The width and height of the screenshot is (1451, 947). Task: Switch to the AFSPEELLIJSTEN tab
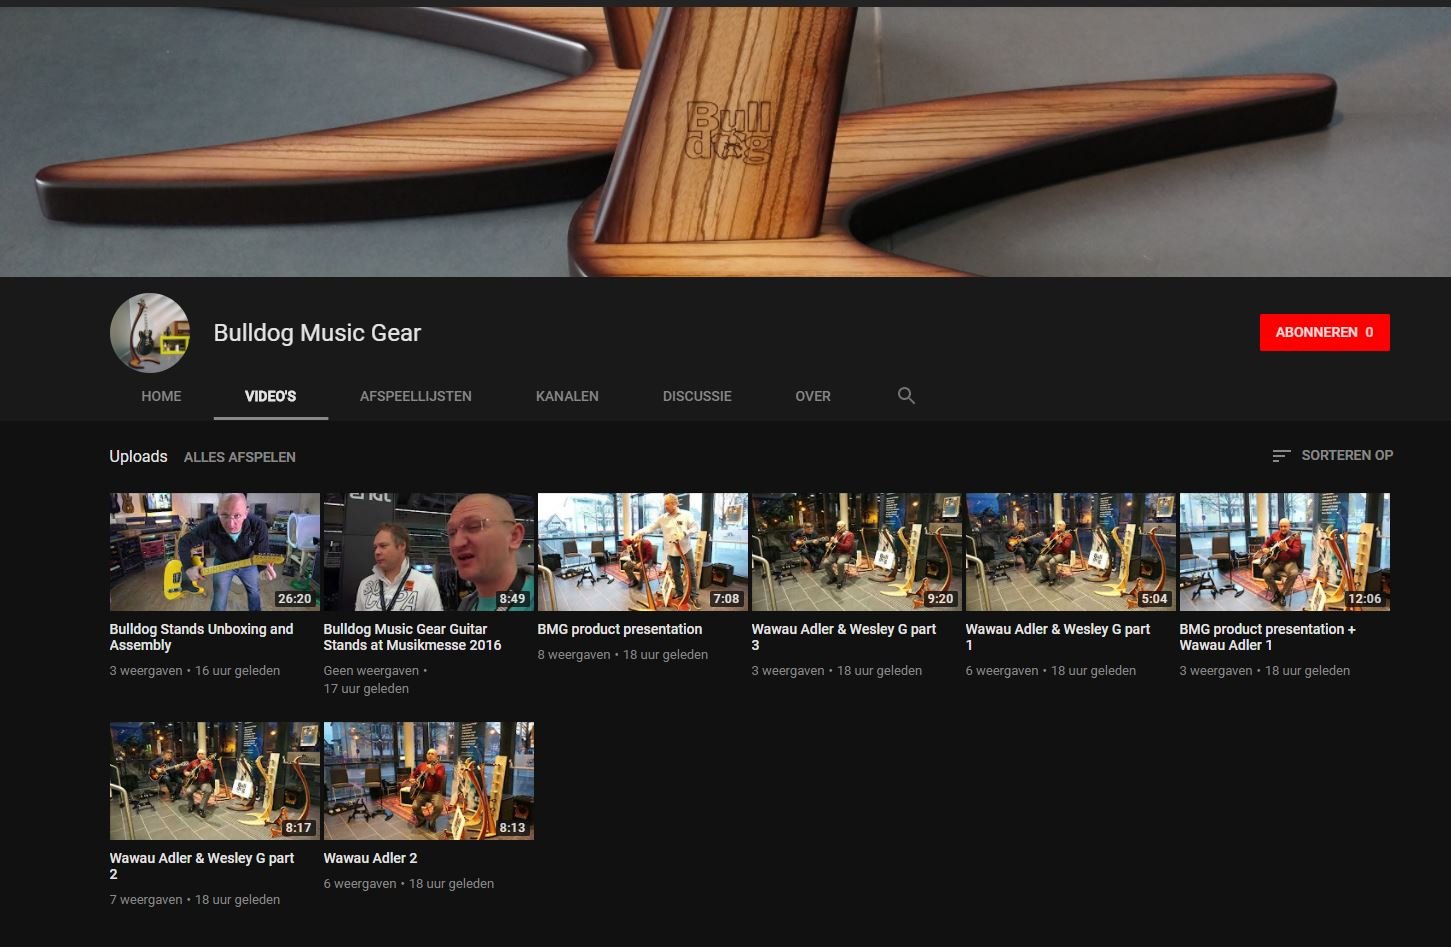[x=416, y=396]
